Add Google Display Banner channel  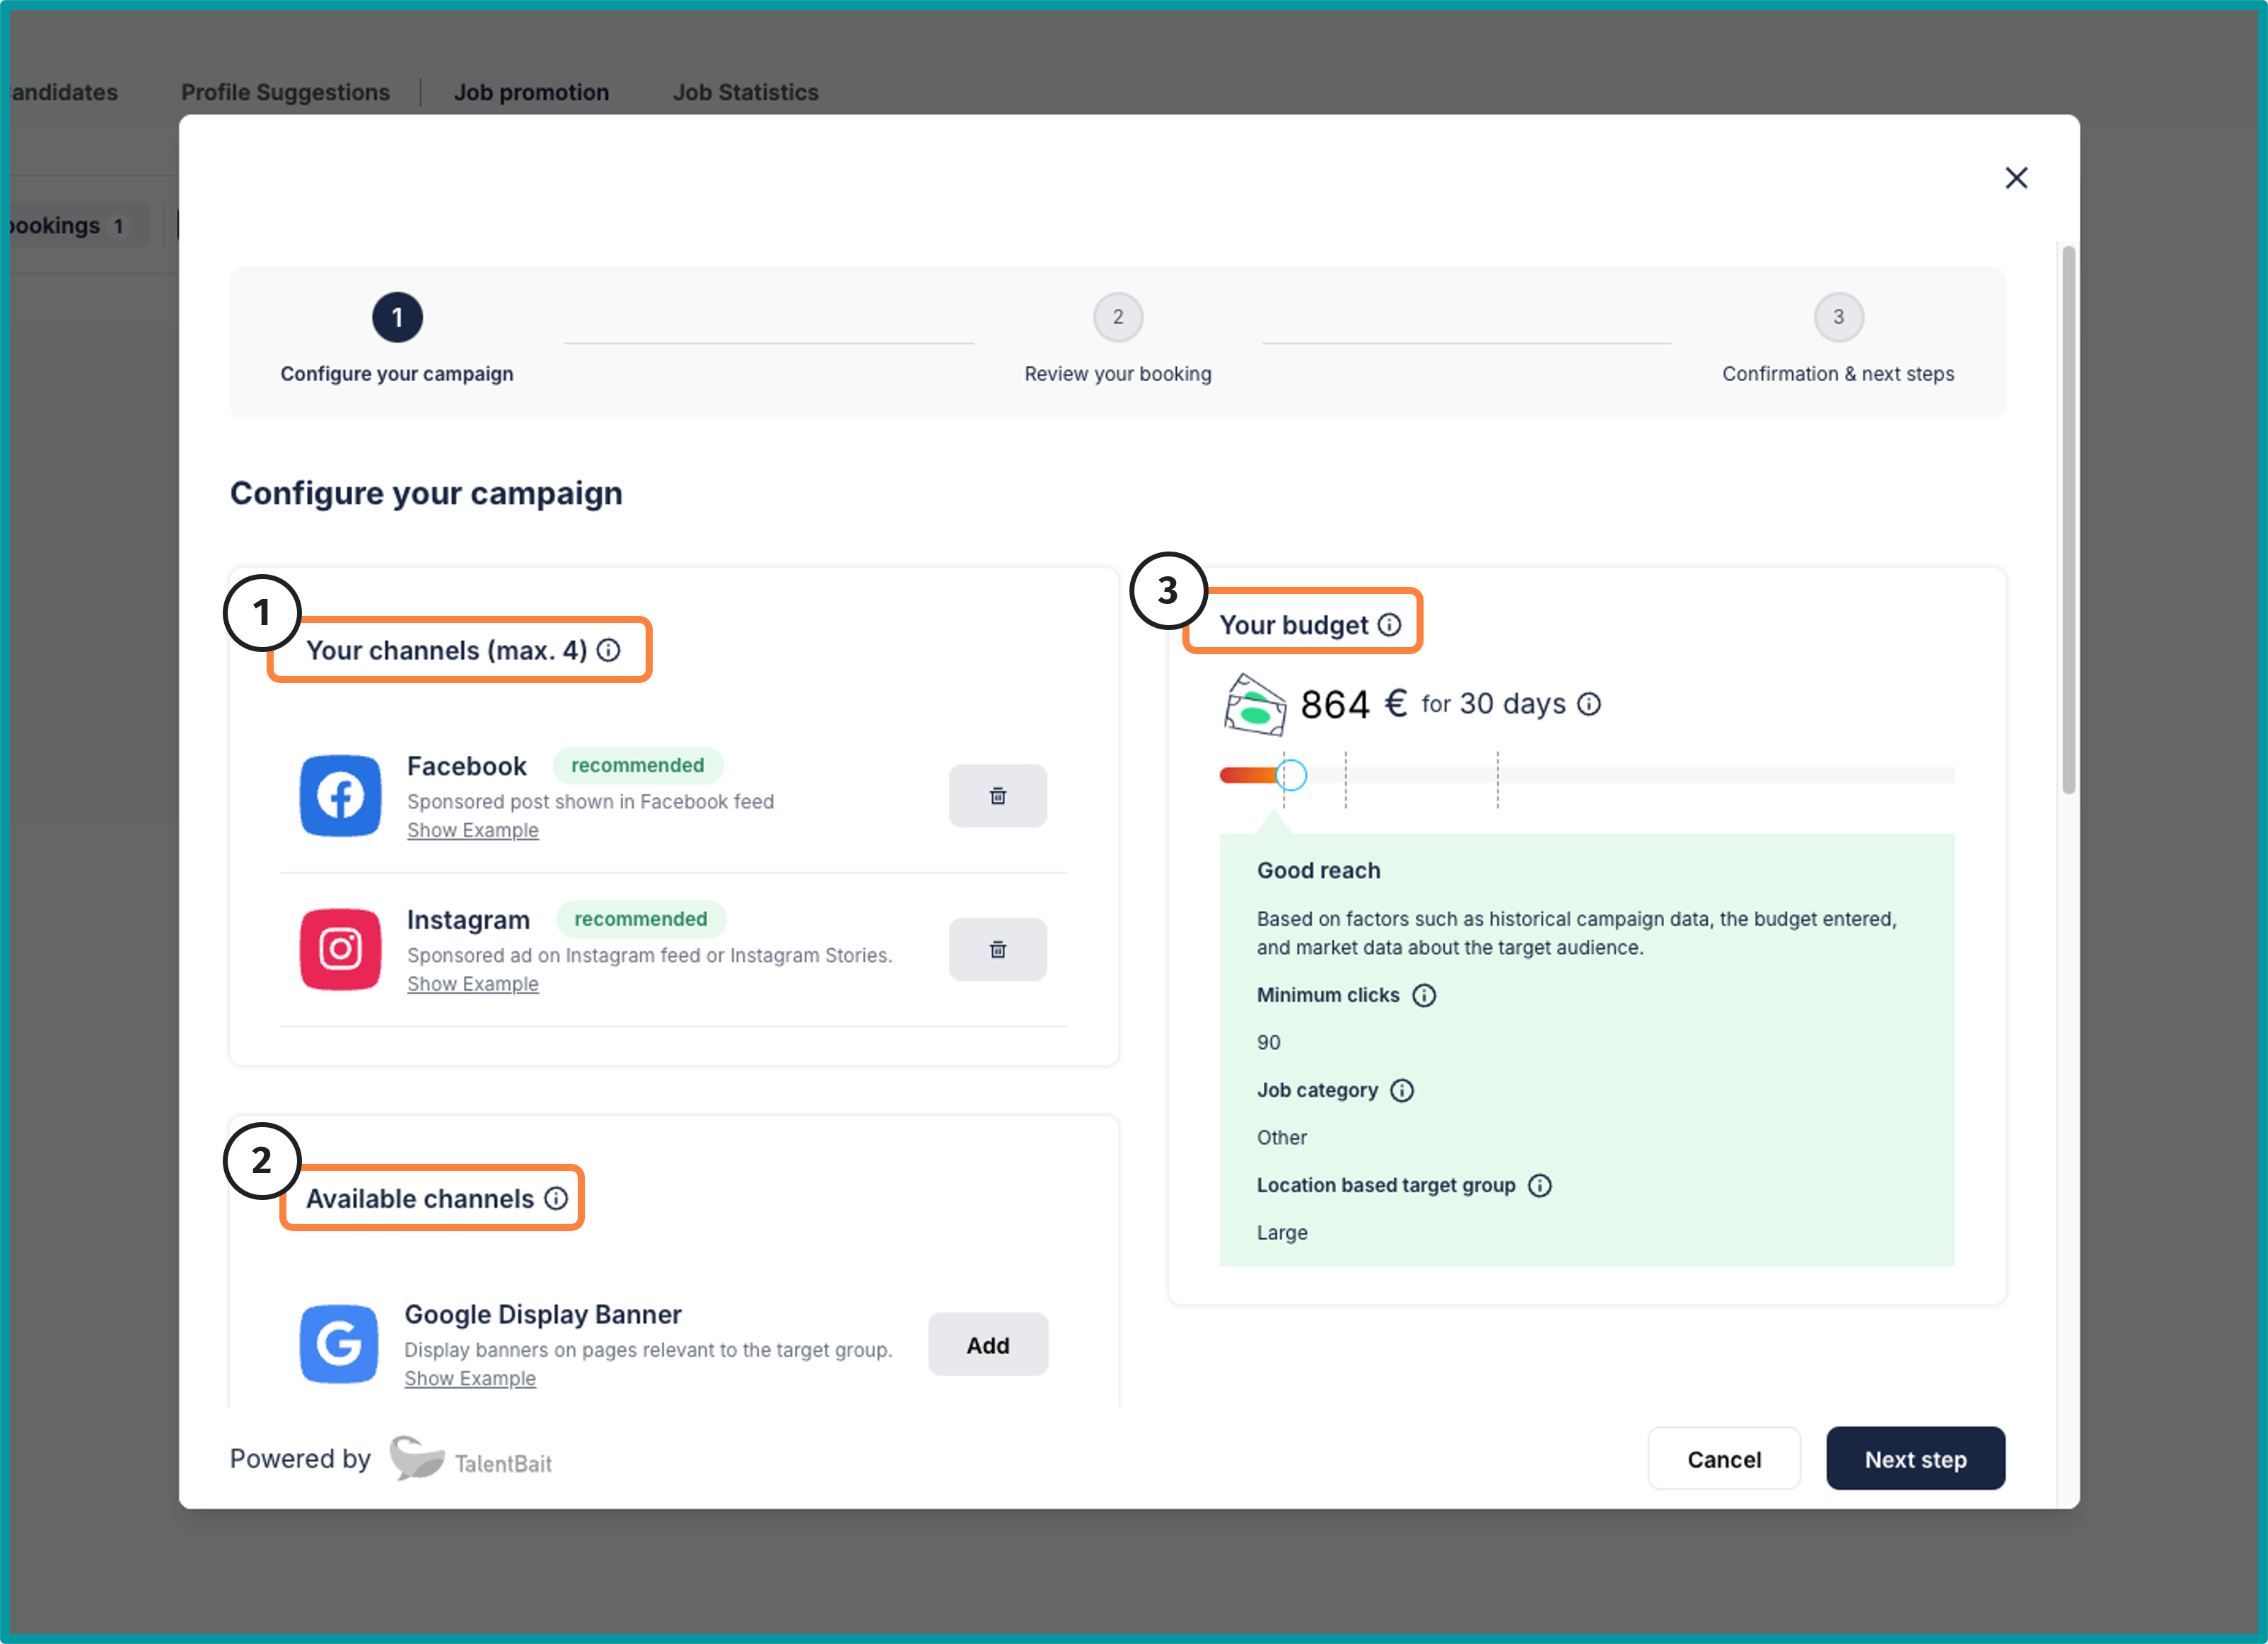pos(987,1345)
